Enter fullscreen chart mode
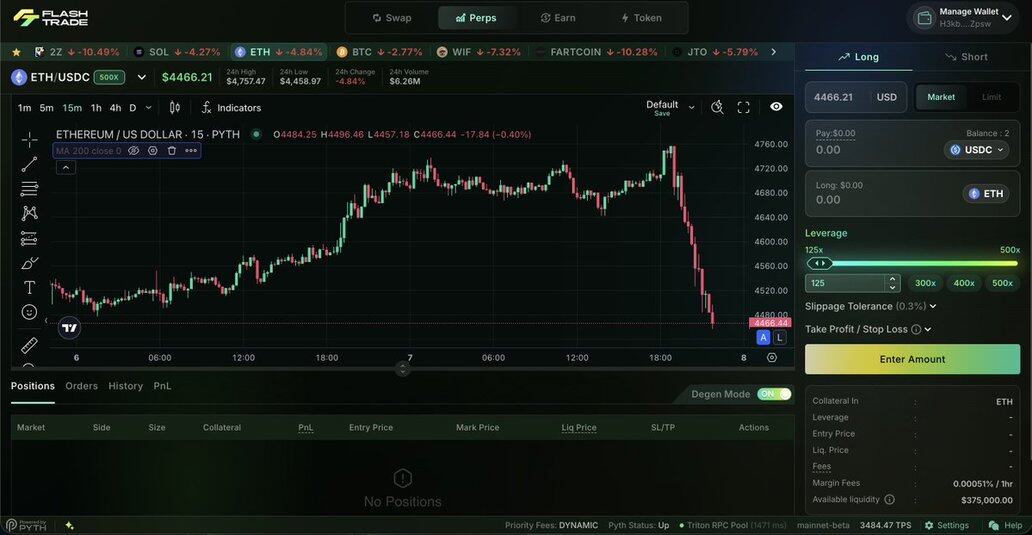This screenshot has width=1032, height=535. tap(743, 107)
